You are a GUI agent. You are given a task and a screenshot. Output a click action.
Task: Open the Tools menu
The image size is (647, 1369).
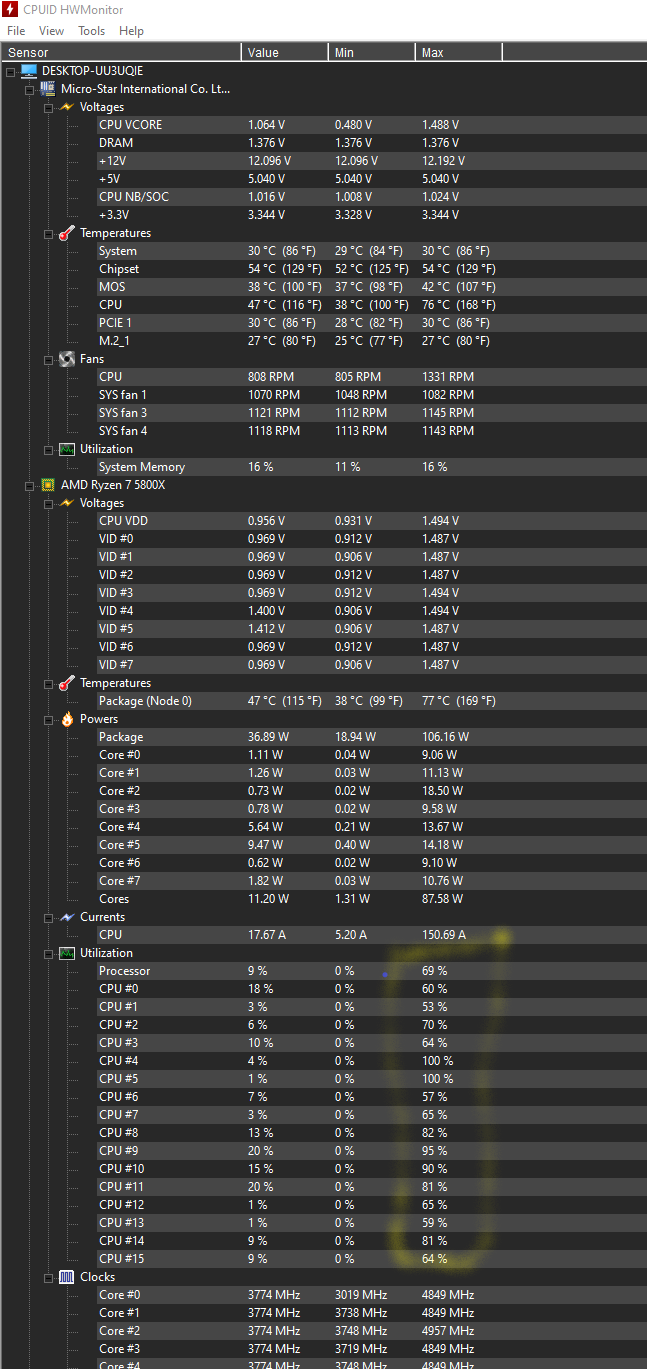coord(92,31)
